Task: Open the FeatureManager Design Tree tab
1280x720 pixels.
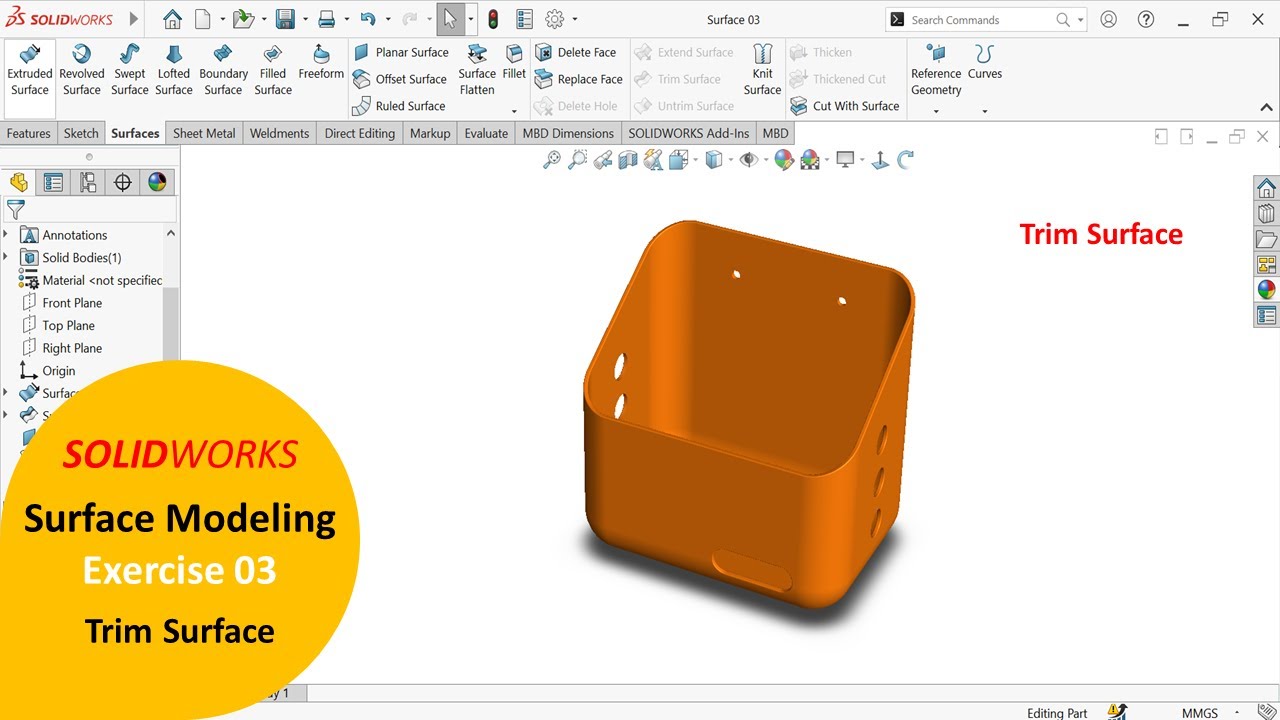Action: click(x=19, y=182)
